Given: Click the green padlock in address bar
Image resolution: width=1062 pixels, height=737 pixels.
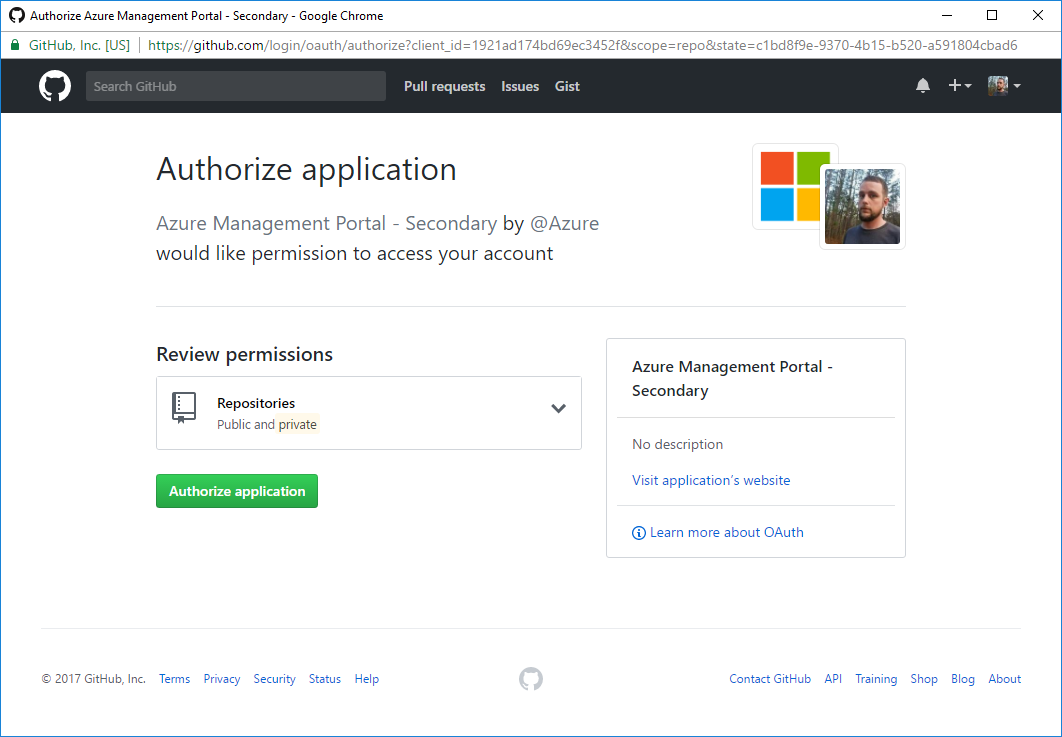Looking at the screenshot, I should coord(15,45).
